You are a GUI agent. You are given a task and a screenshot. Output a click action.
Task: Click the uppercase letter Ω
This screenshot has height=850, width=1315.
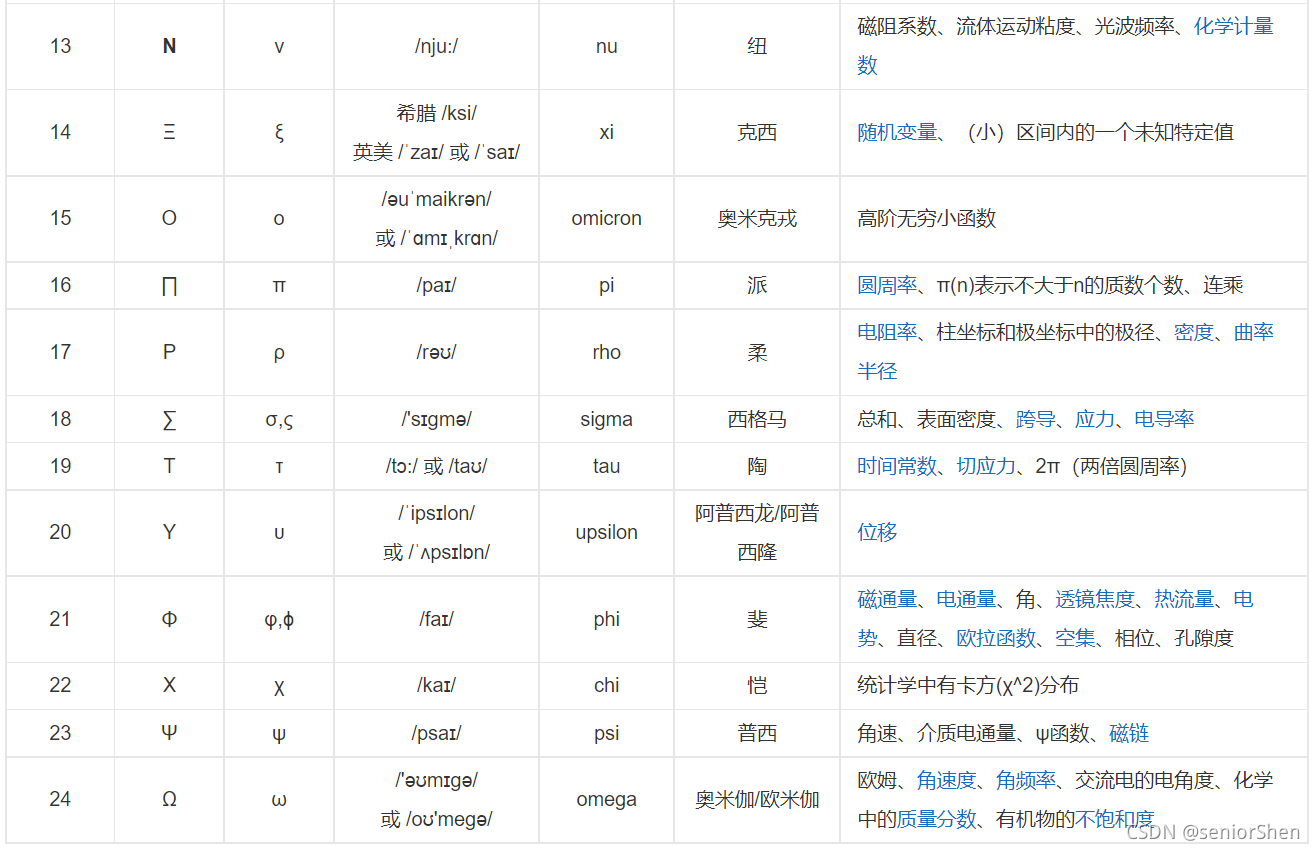(x=169, y=800)
